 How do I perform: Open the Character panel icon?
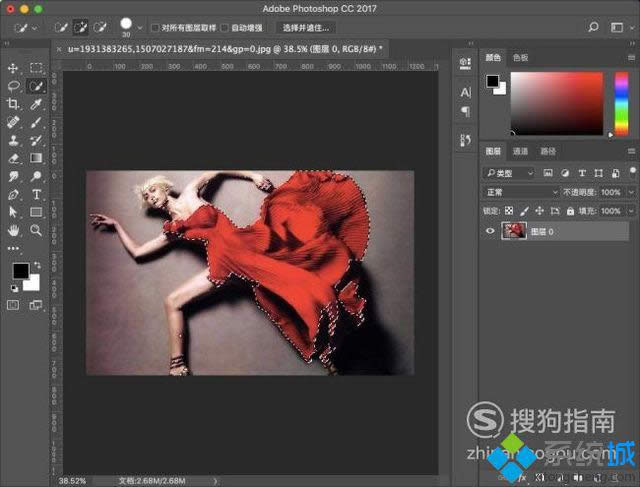click(465, 93)
